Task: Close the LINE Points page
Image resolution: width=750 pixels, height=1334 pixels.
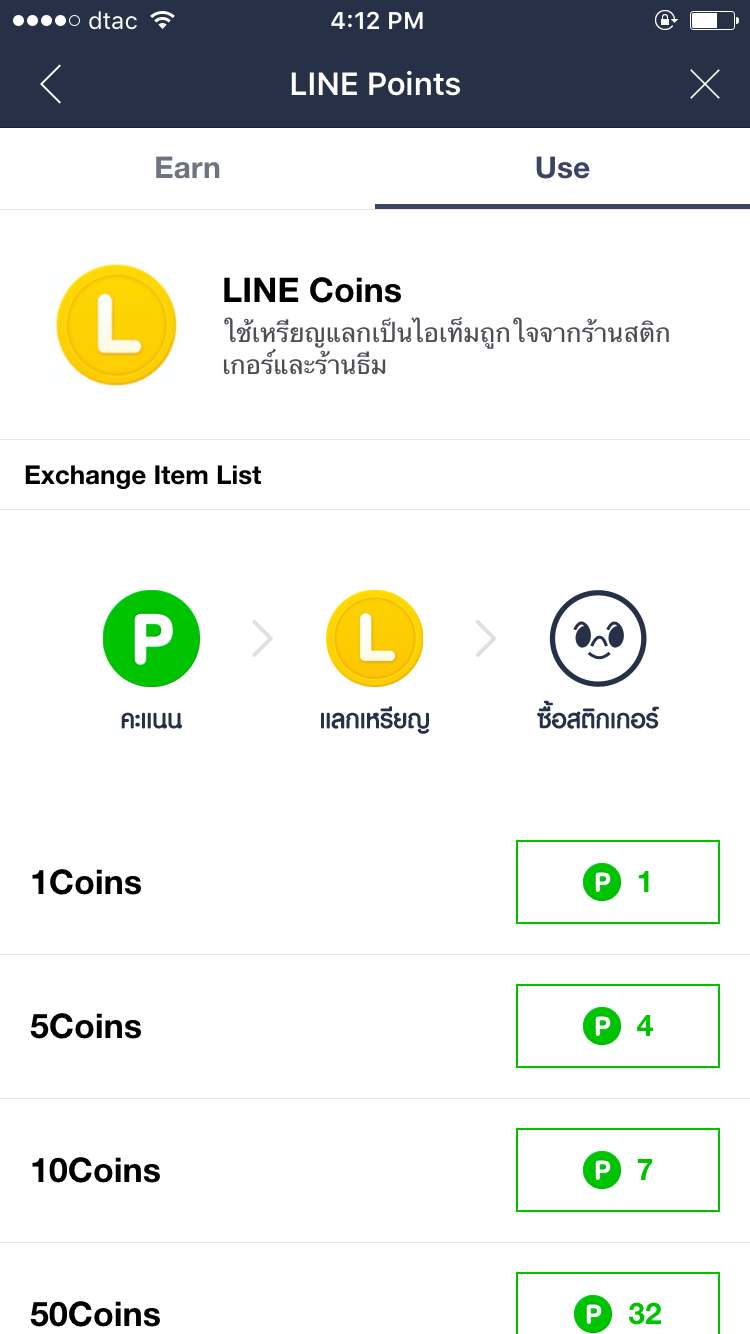Action: coord(704,84)
